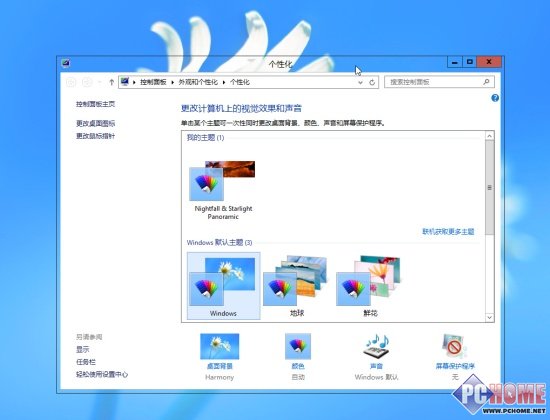Viewport: 550px width, 420px height.
Task: Open 任务栏 under see also
Action: click(x=86, y=362)
